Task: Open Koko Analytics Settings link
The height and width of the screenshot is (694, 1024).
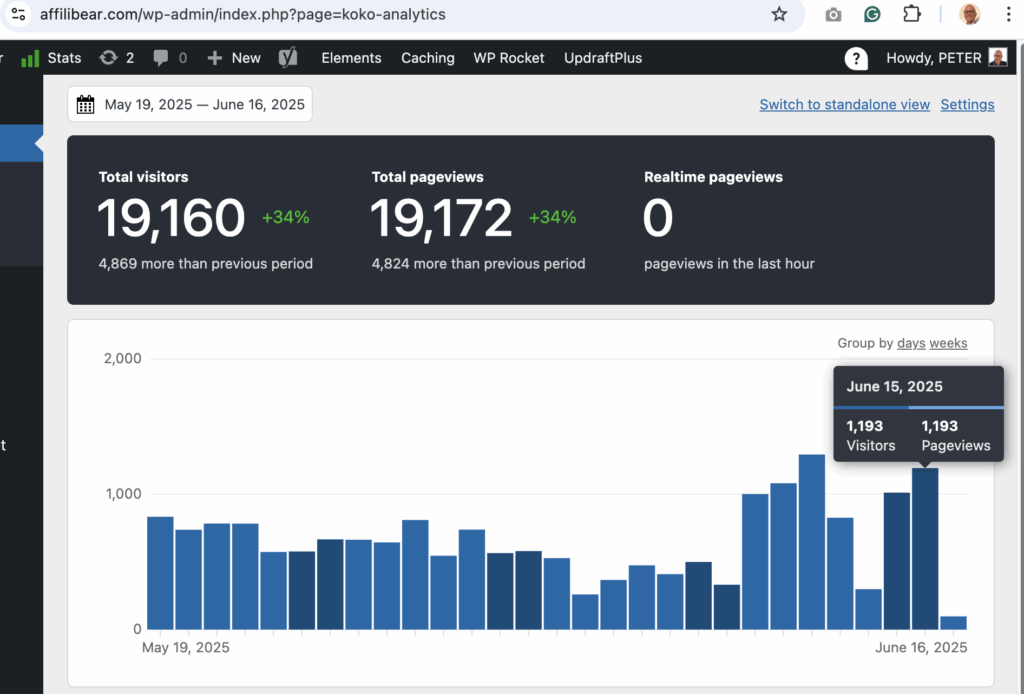Action: click(967, 104)
